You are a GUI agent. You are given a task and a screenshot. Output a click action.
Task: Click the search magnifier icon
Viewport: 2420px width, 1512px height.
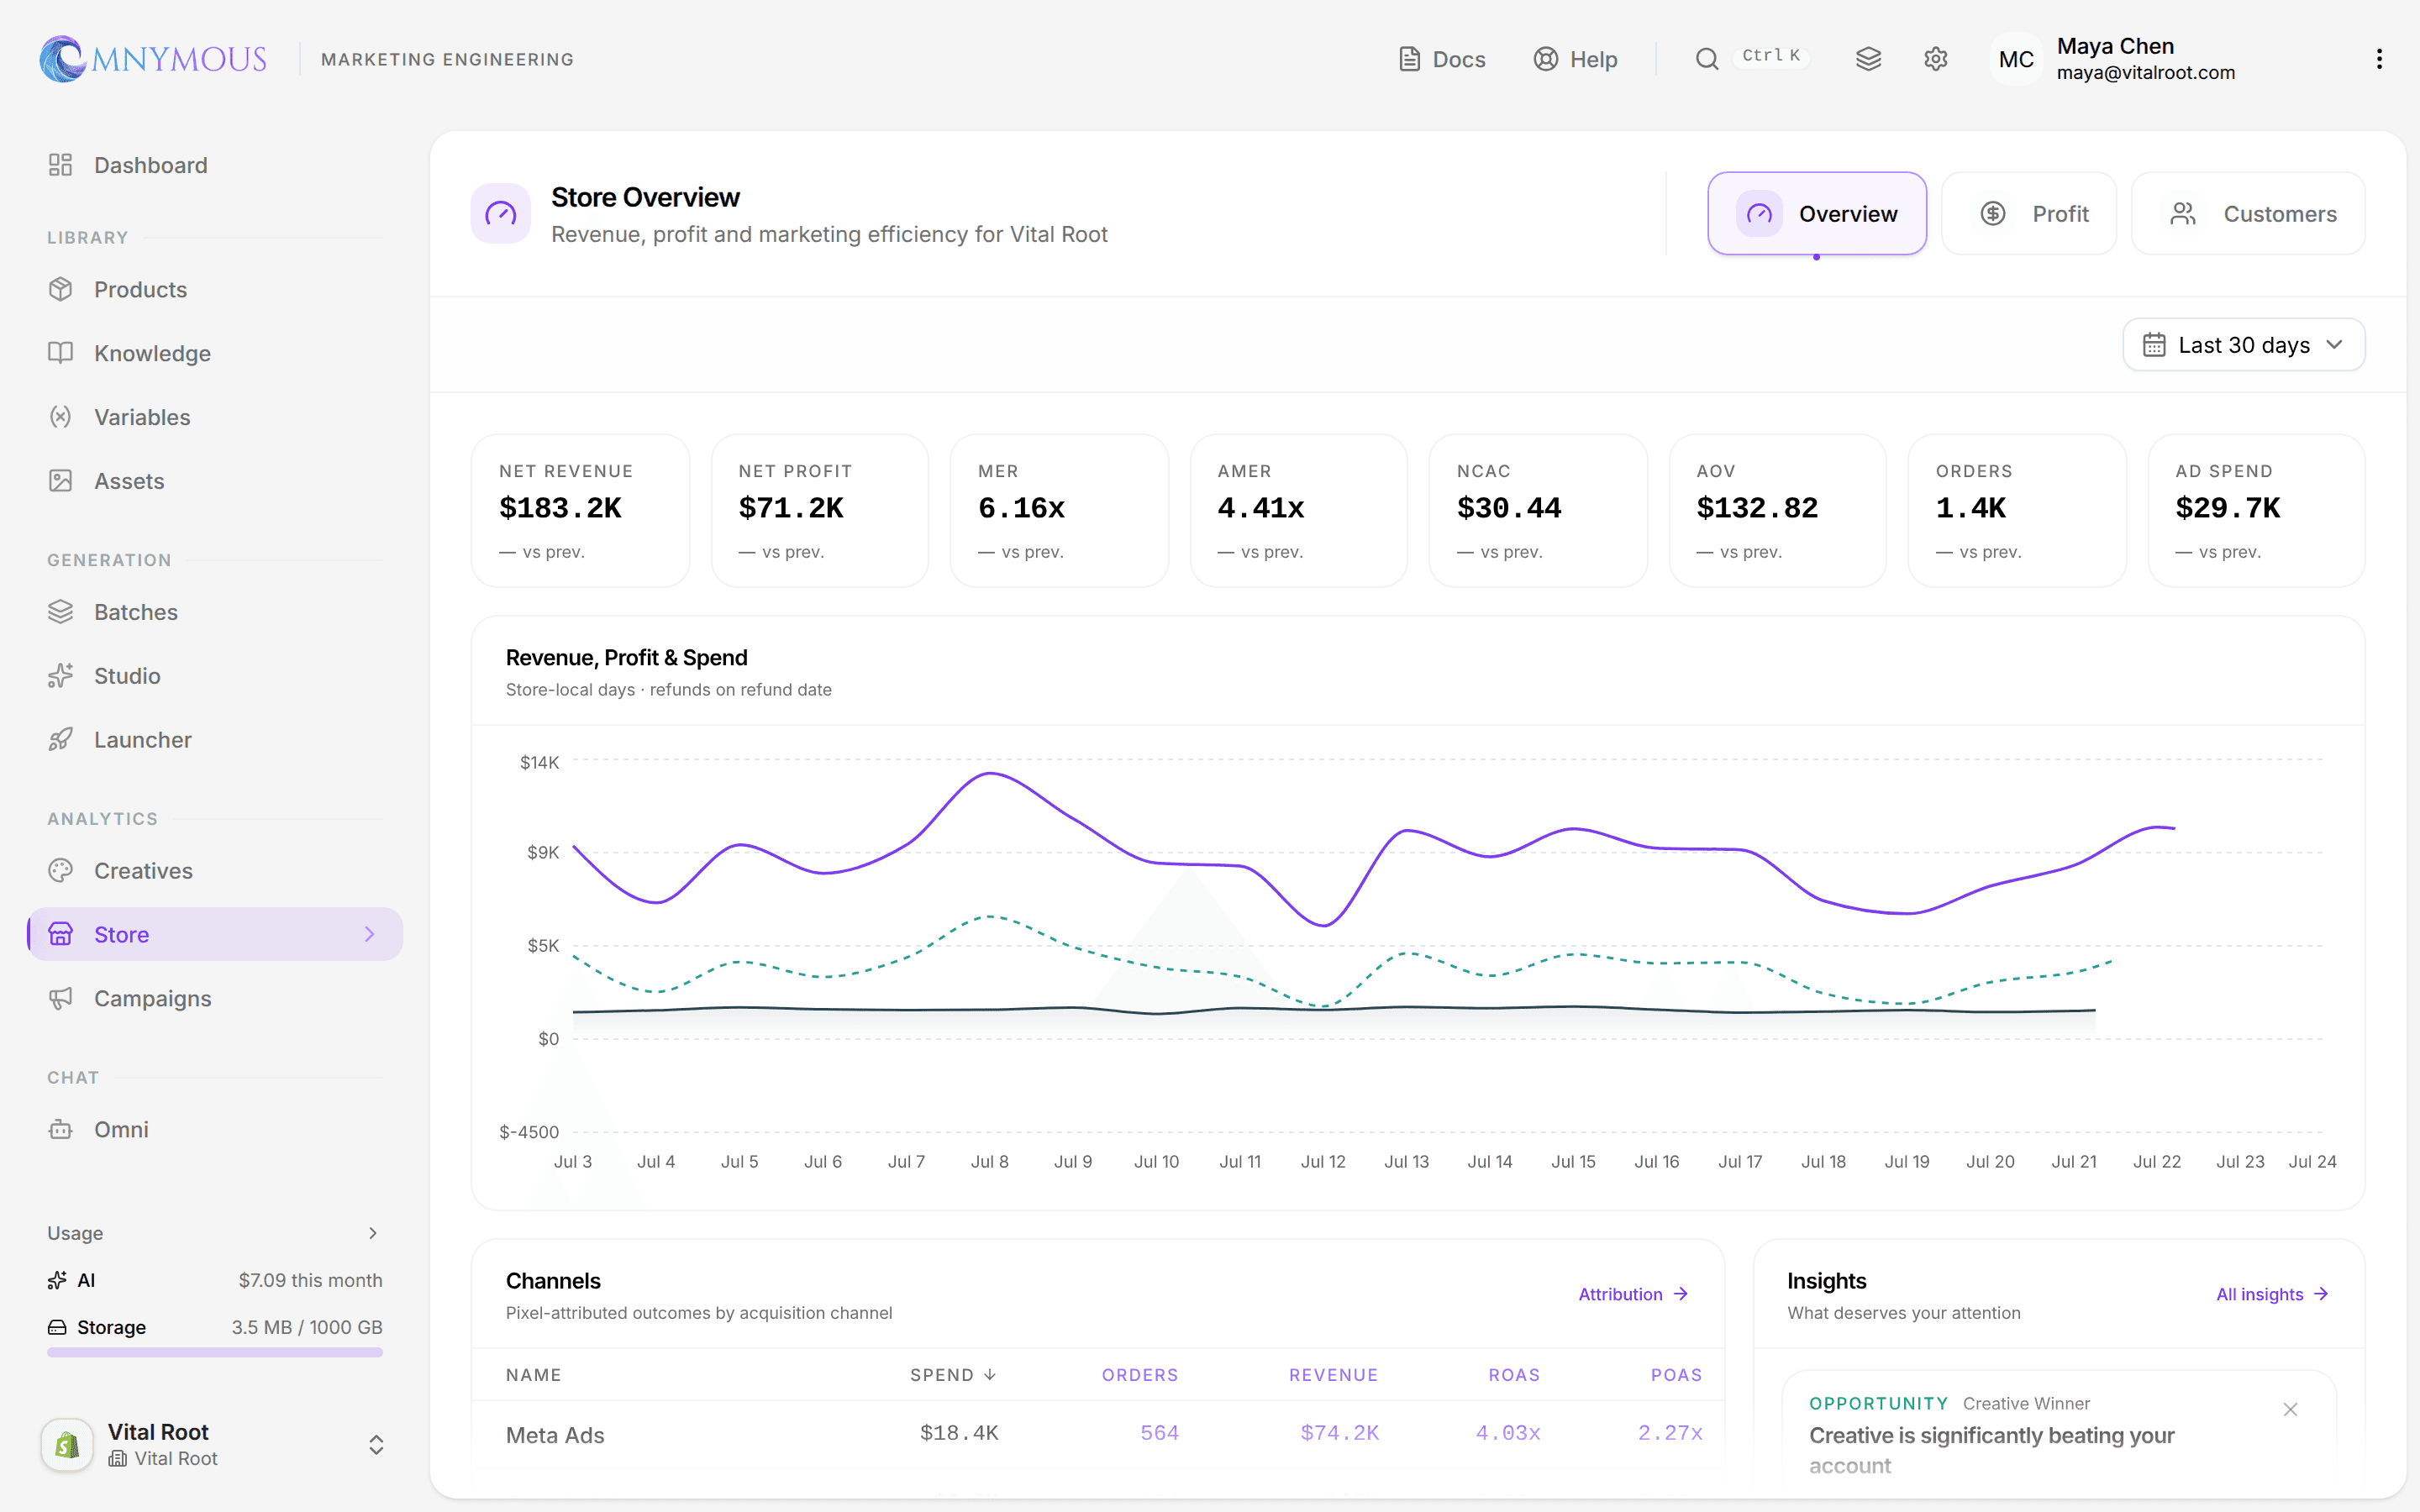pyautogui.click(x=1707, y=59)
